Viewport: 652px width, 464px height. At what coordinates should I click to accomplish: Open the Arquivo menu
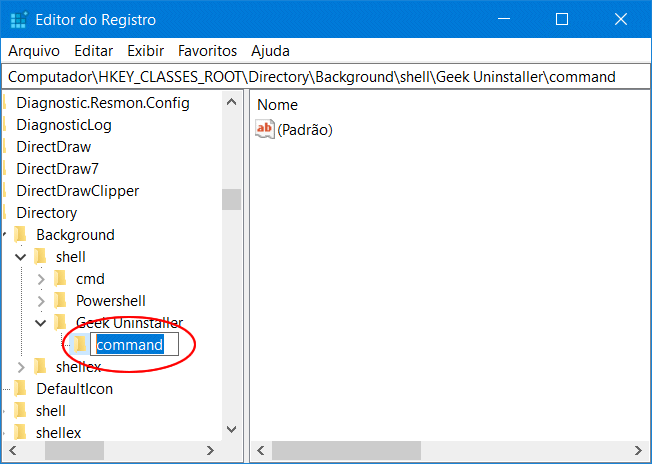tap(34, 50)
